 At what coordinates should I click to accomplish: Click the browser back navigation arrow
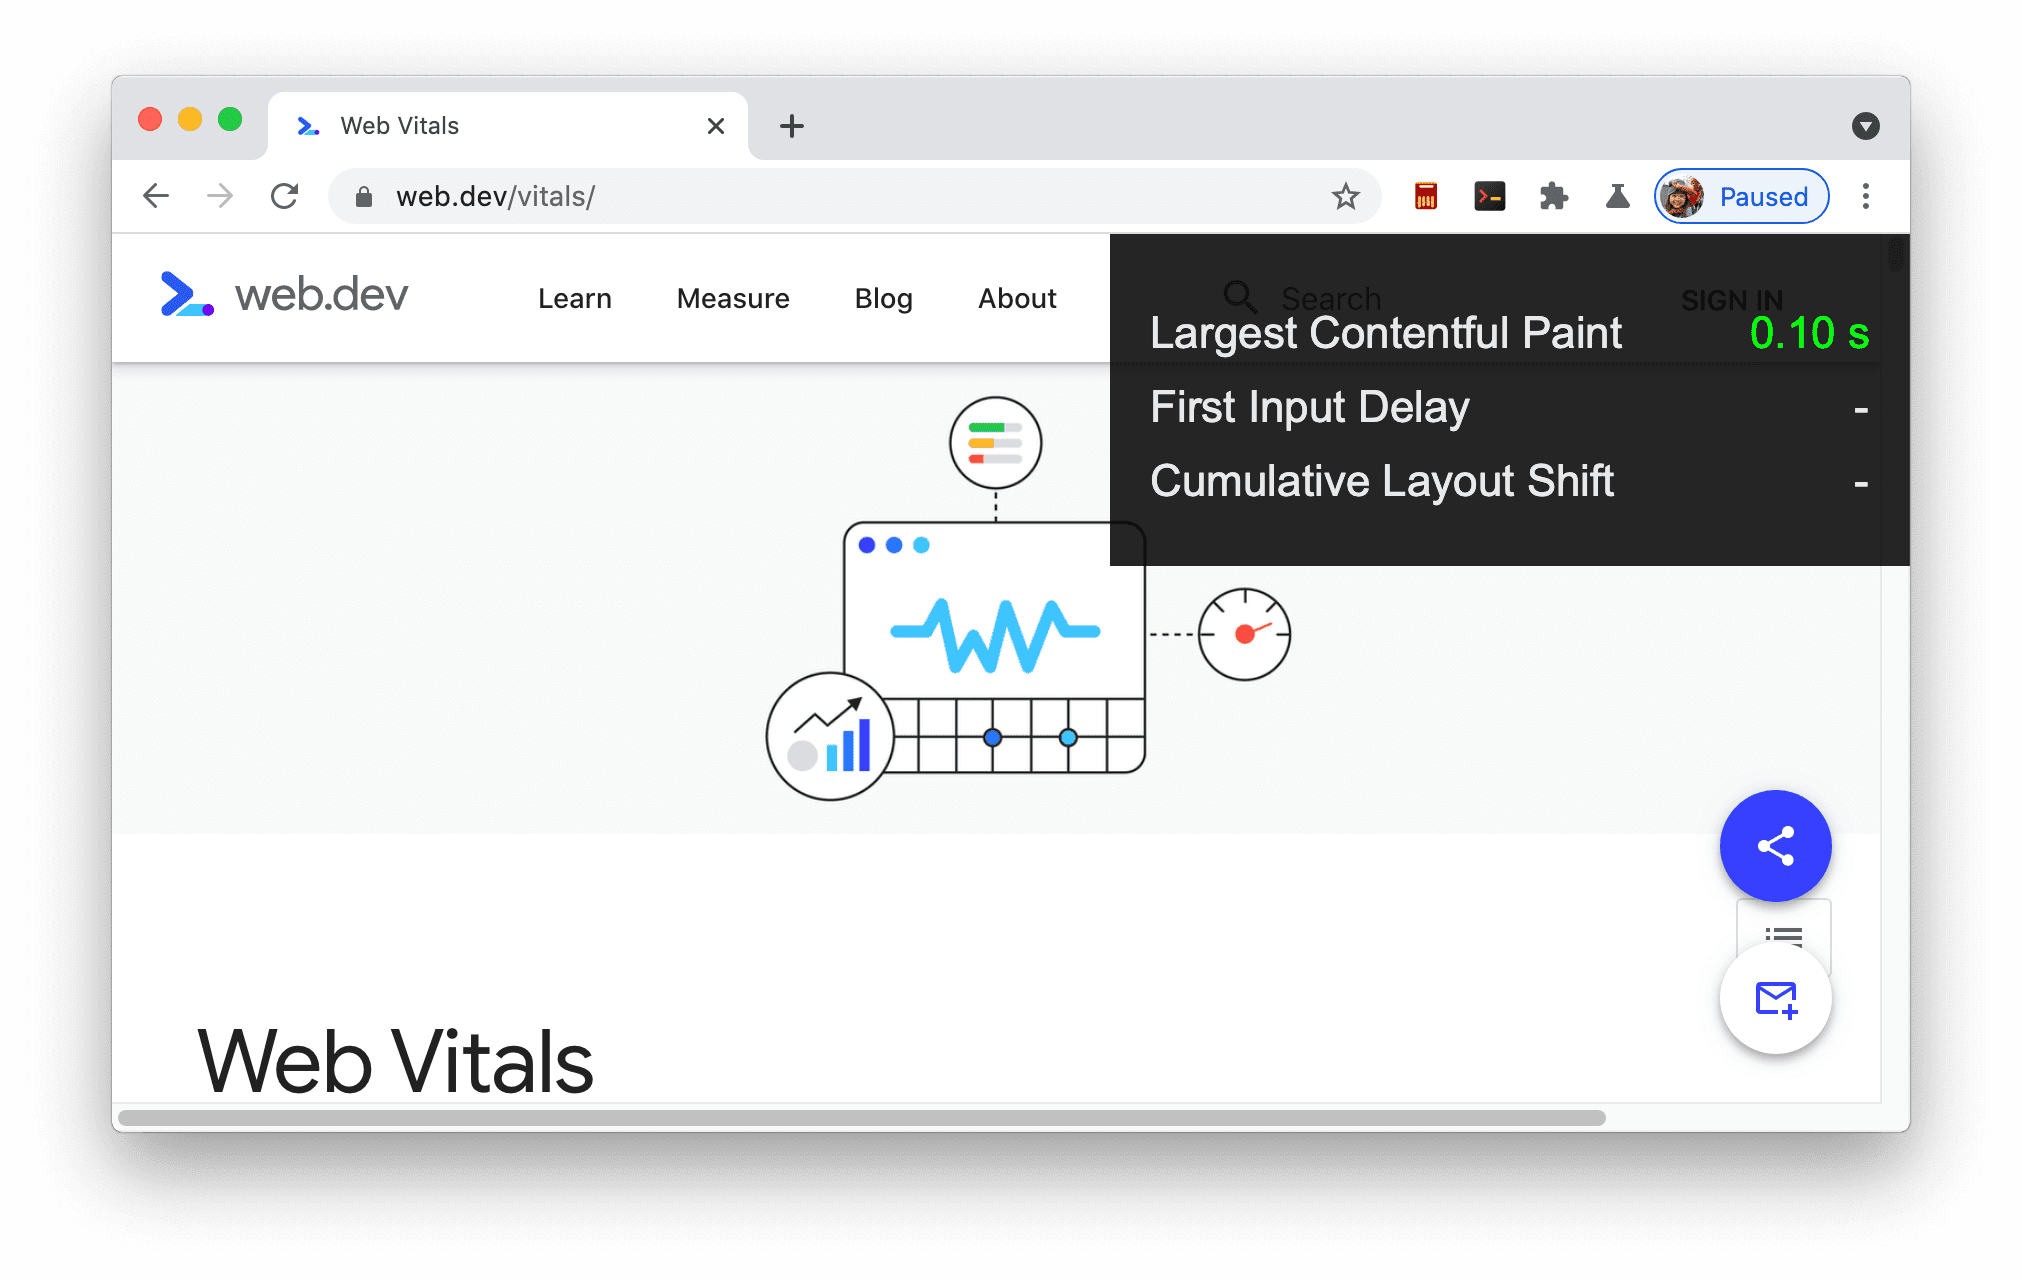coord(158,196)
